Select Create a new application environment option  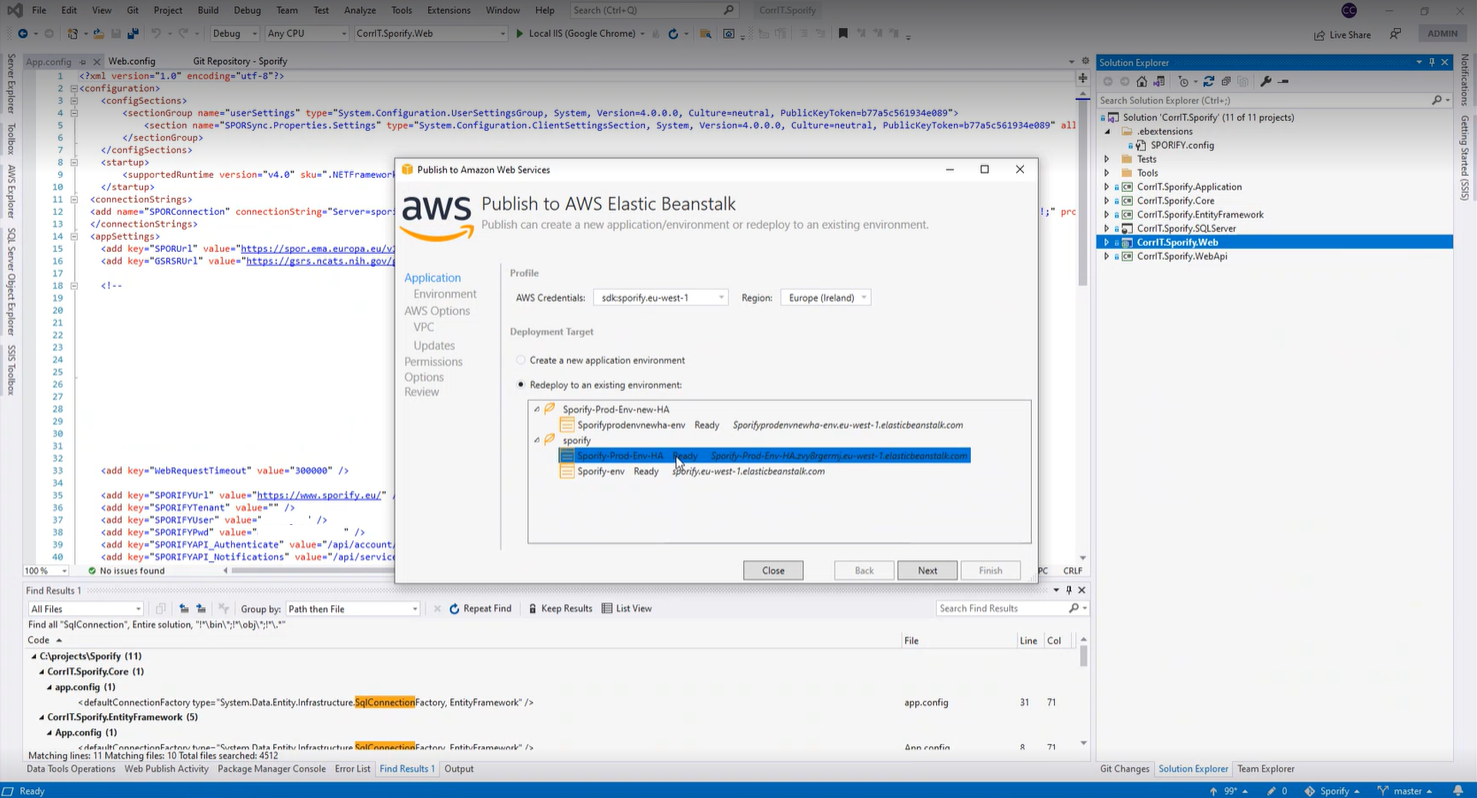pyautogui.click(x=521, y=360)
